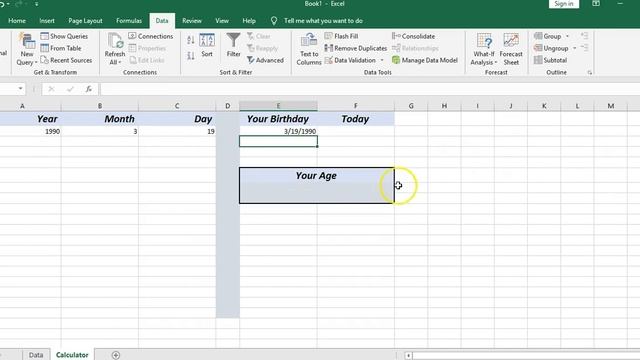Add a new sheet with plus button
The image size is (640, 360).
[116, 355]
